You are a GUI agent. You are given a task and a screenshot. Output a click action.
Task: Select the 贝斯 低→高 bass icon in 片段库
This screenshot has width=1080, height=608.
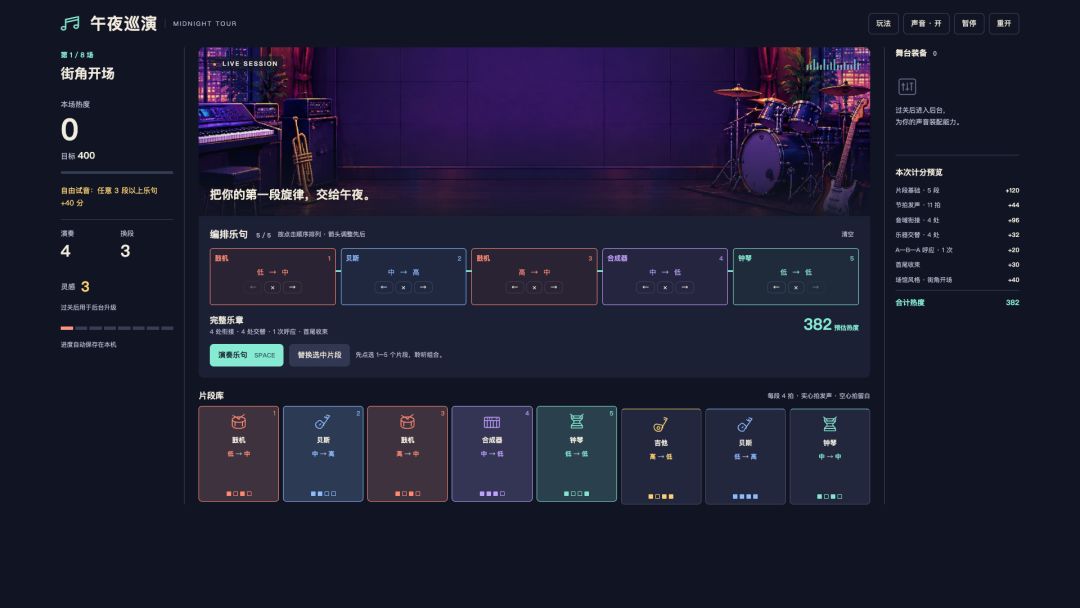coord(745,424)
